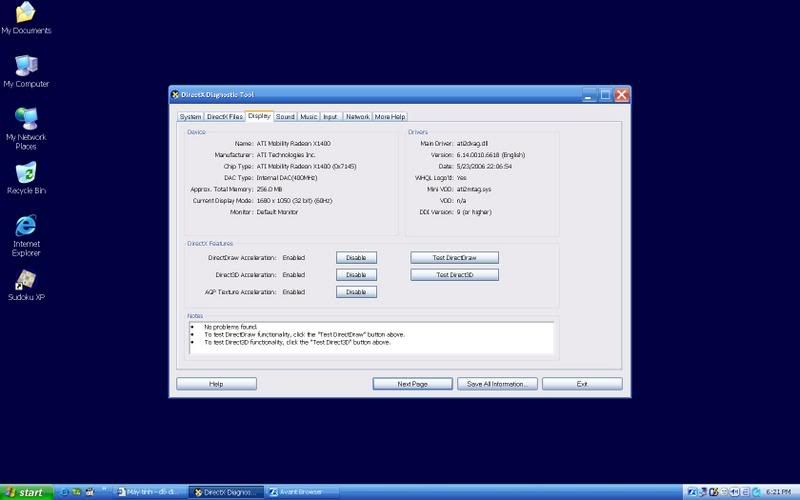Click the 'ati2mtag.sys' Mini VDD value
800x500 pixels.
click(473, 189)
